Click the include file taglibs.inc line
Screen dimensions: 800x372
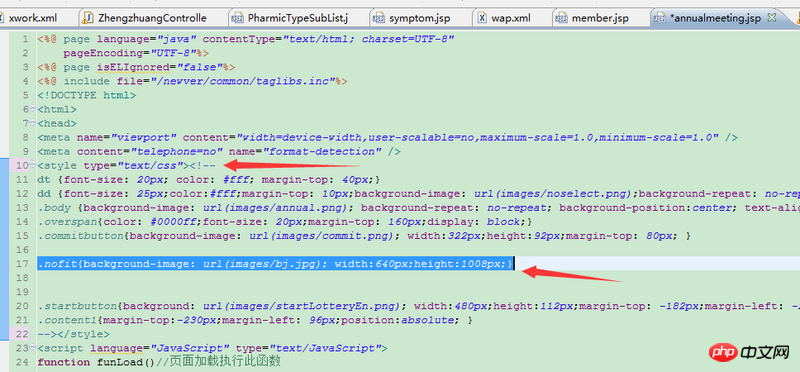pyautogui.click(x=192, y=81)
